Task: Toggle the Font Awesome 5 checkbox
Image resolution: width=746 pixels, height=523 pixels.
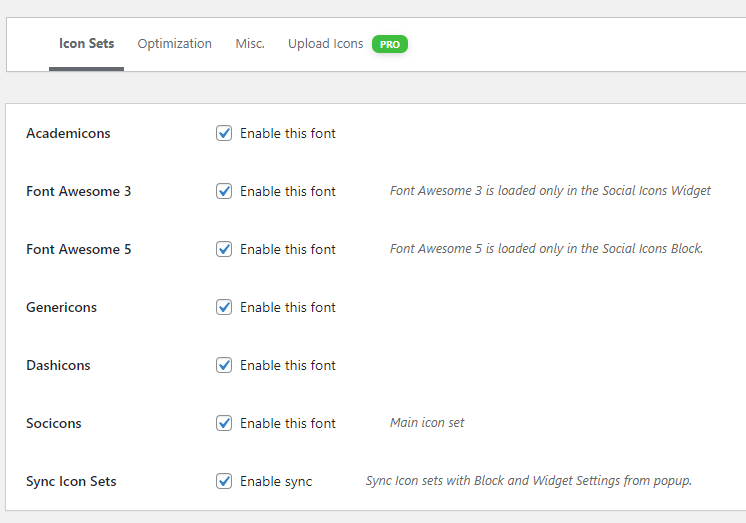Action: [224, 249]
